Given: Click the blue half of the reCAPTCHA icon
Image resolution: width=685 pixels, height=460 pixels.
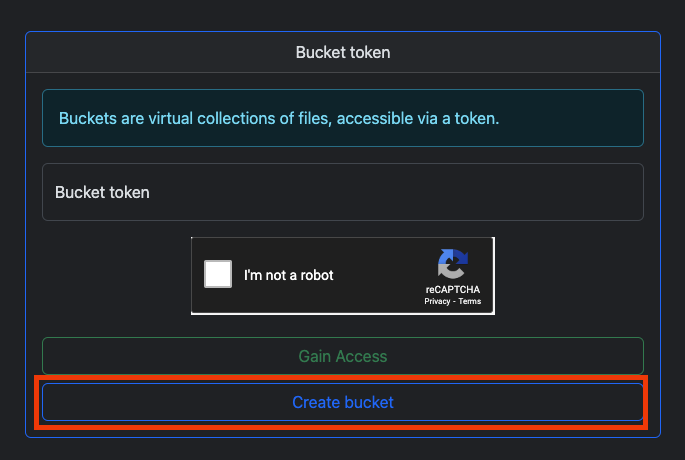Looking at the screenshot, I should (457, 257).
